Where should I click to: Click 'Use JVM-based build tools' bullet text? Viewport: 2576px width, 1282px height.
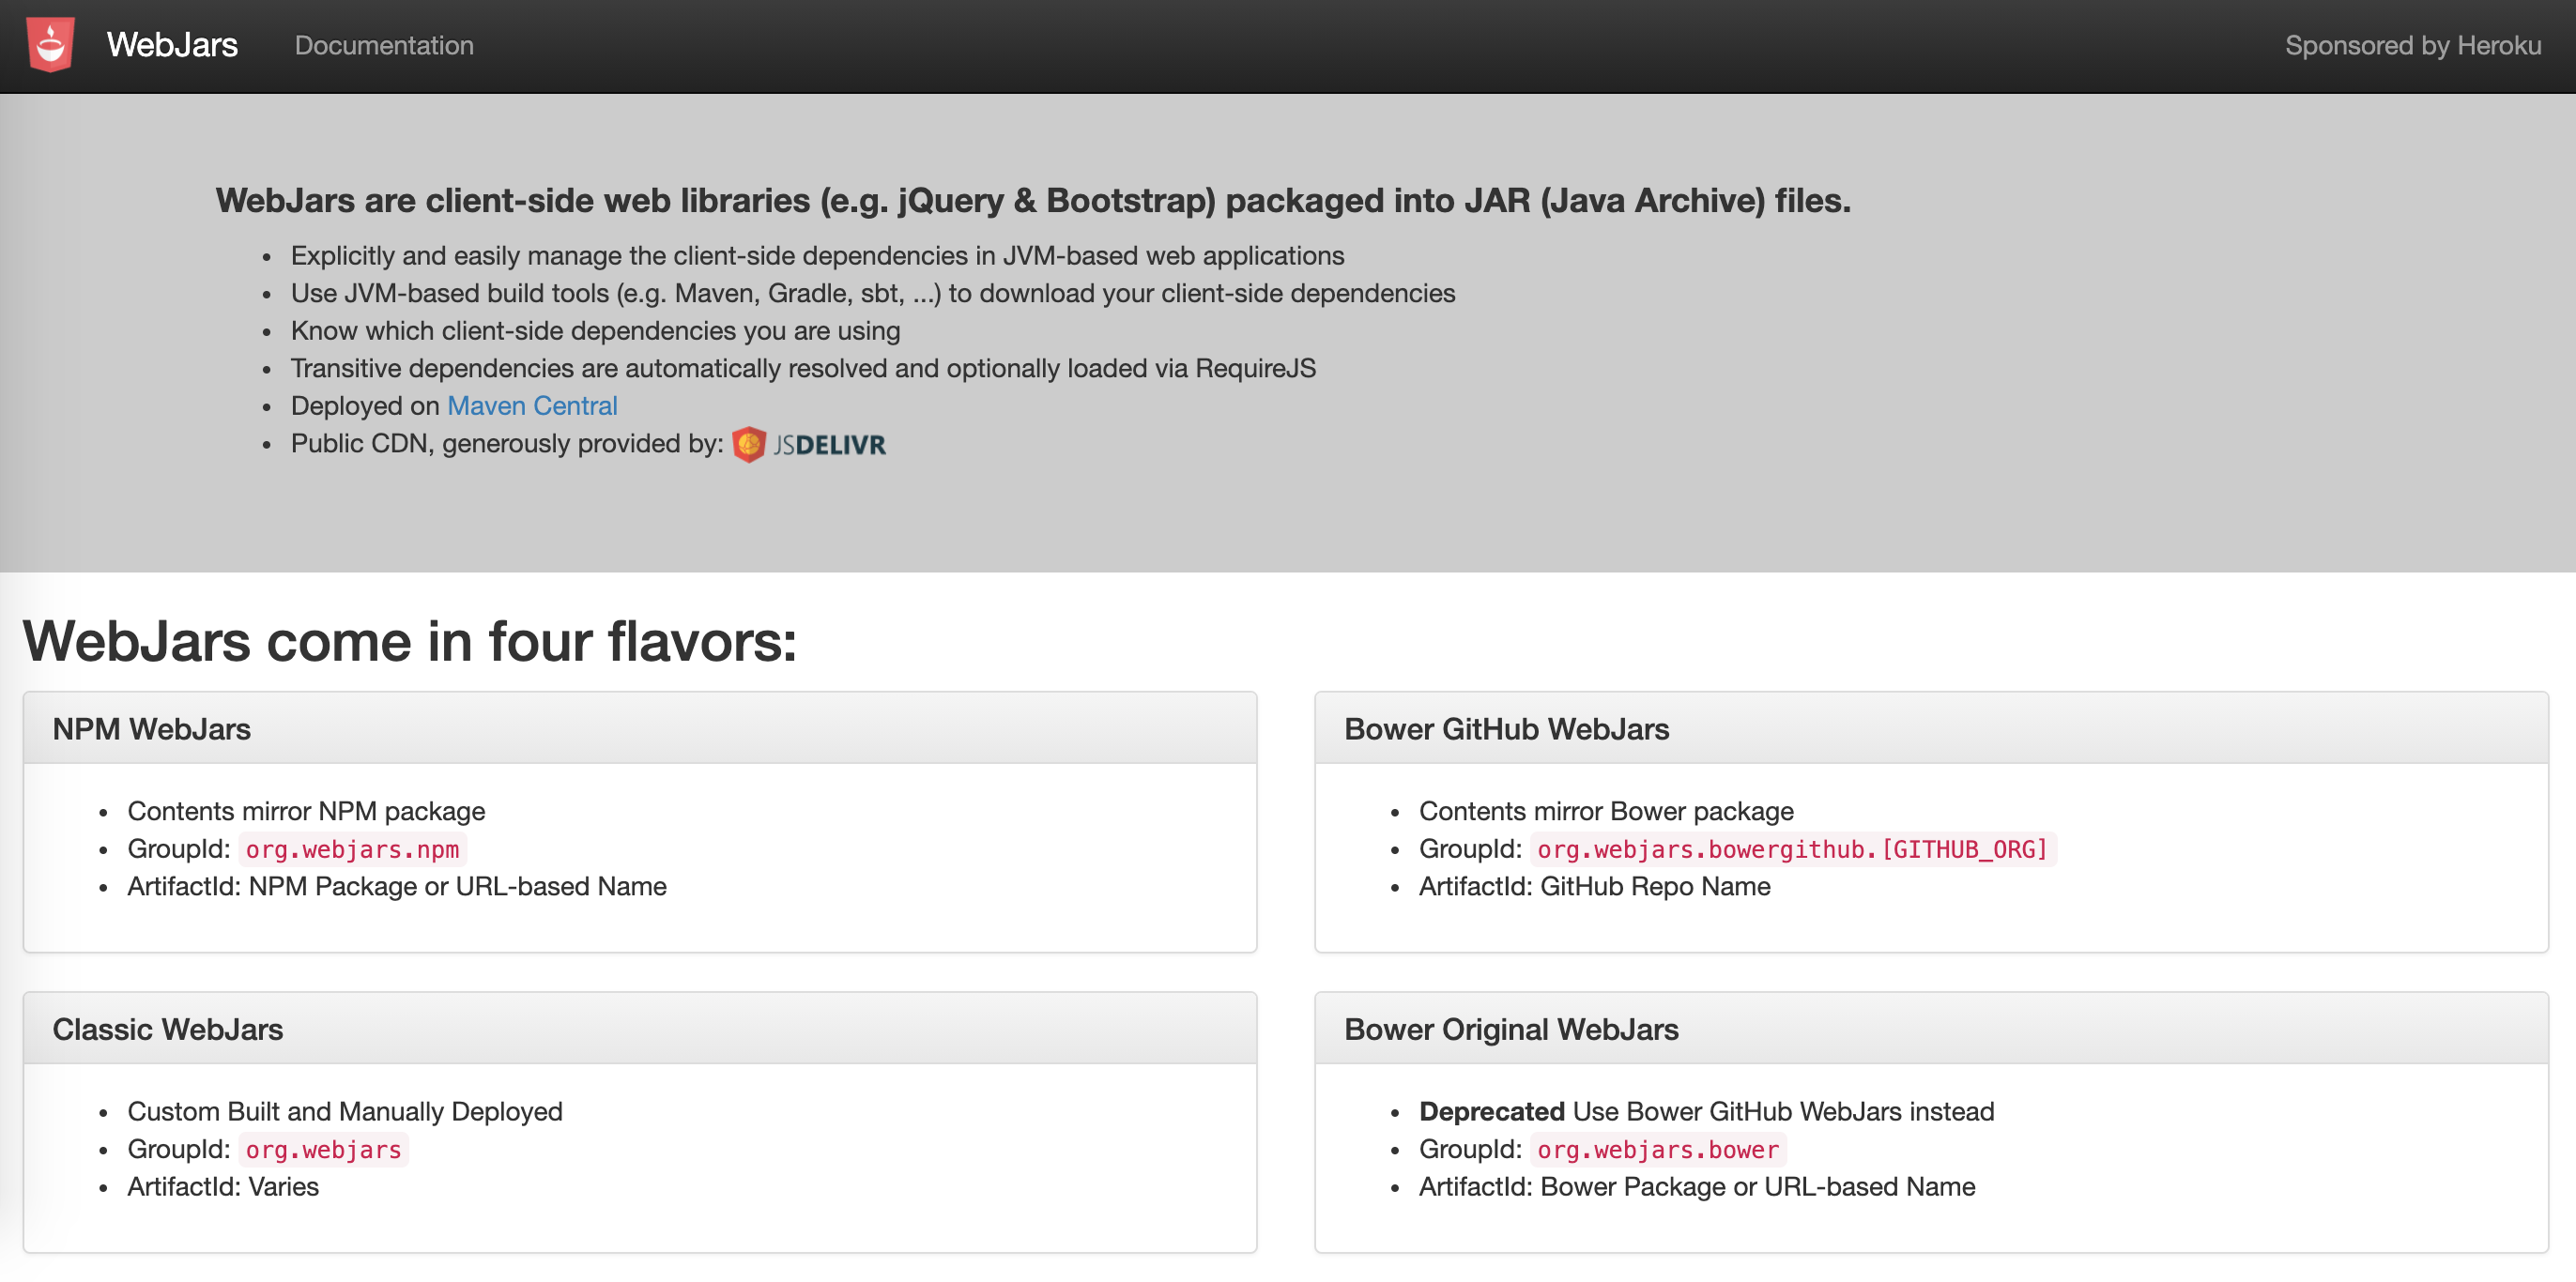coord(873,293)
